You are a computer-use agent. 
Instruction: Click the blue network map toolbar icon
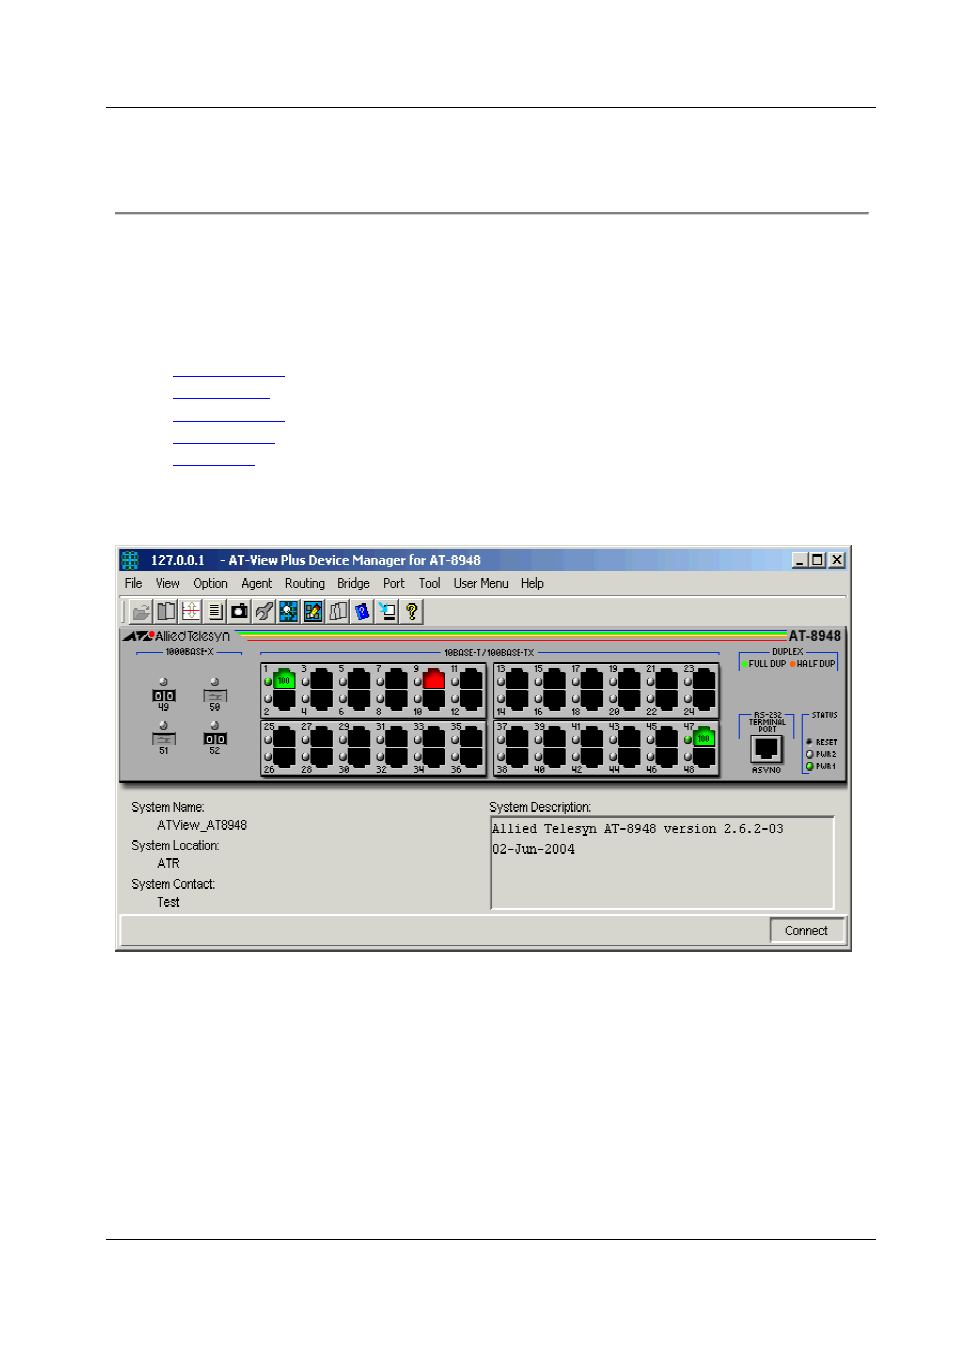click(288, 611)
